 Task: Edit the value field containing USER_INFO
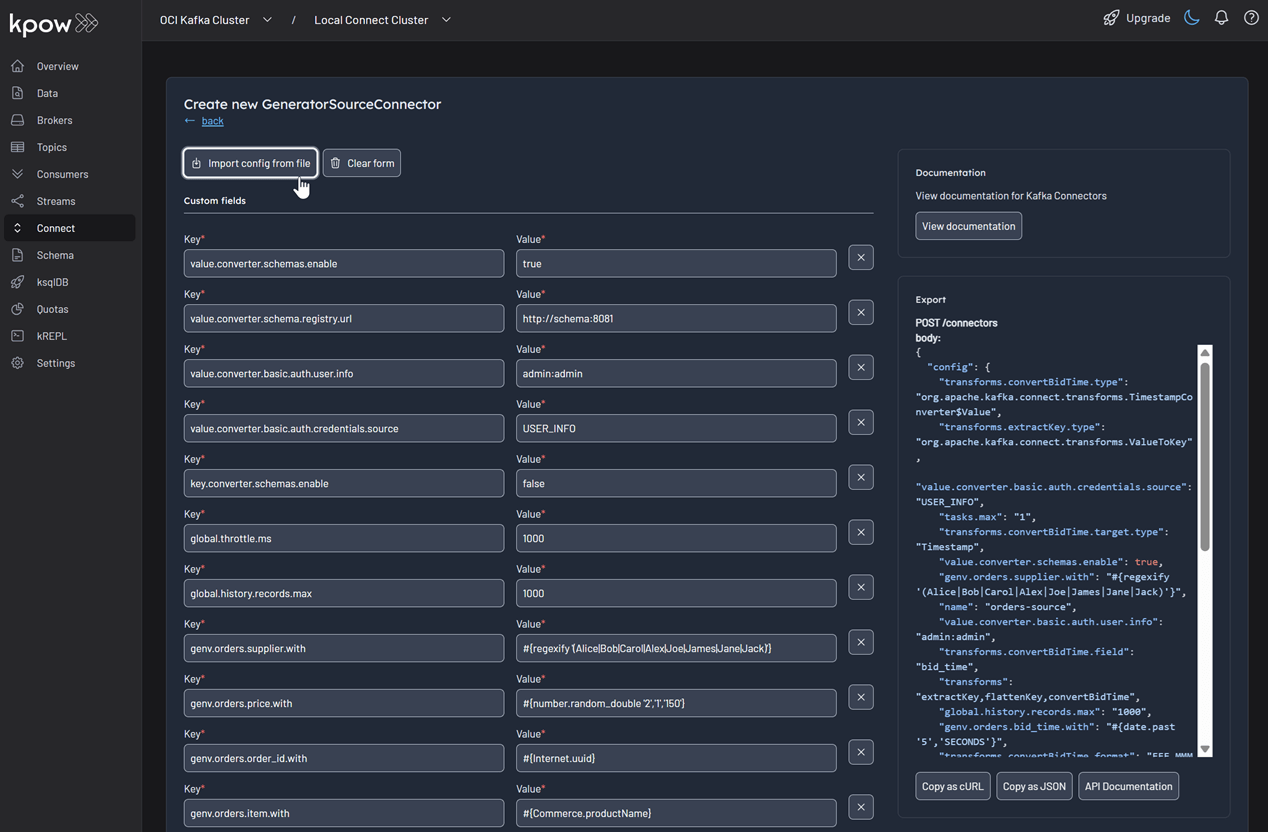pos(676,428)
